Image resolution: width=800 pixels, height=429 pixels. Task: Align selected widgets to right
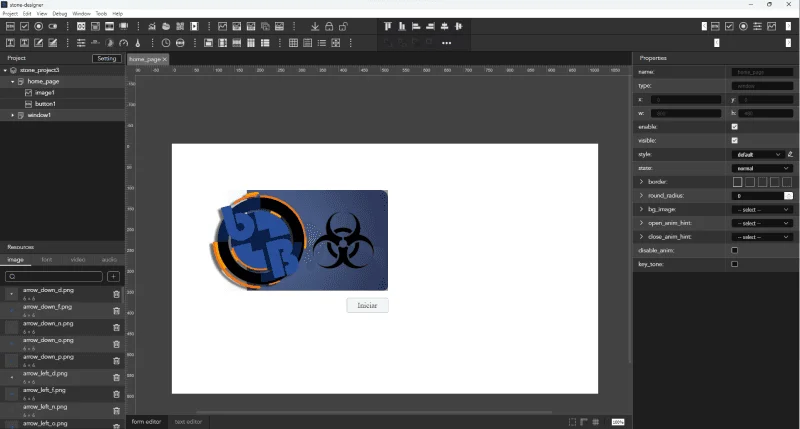(x=431, y=26)
